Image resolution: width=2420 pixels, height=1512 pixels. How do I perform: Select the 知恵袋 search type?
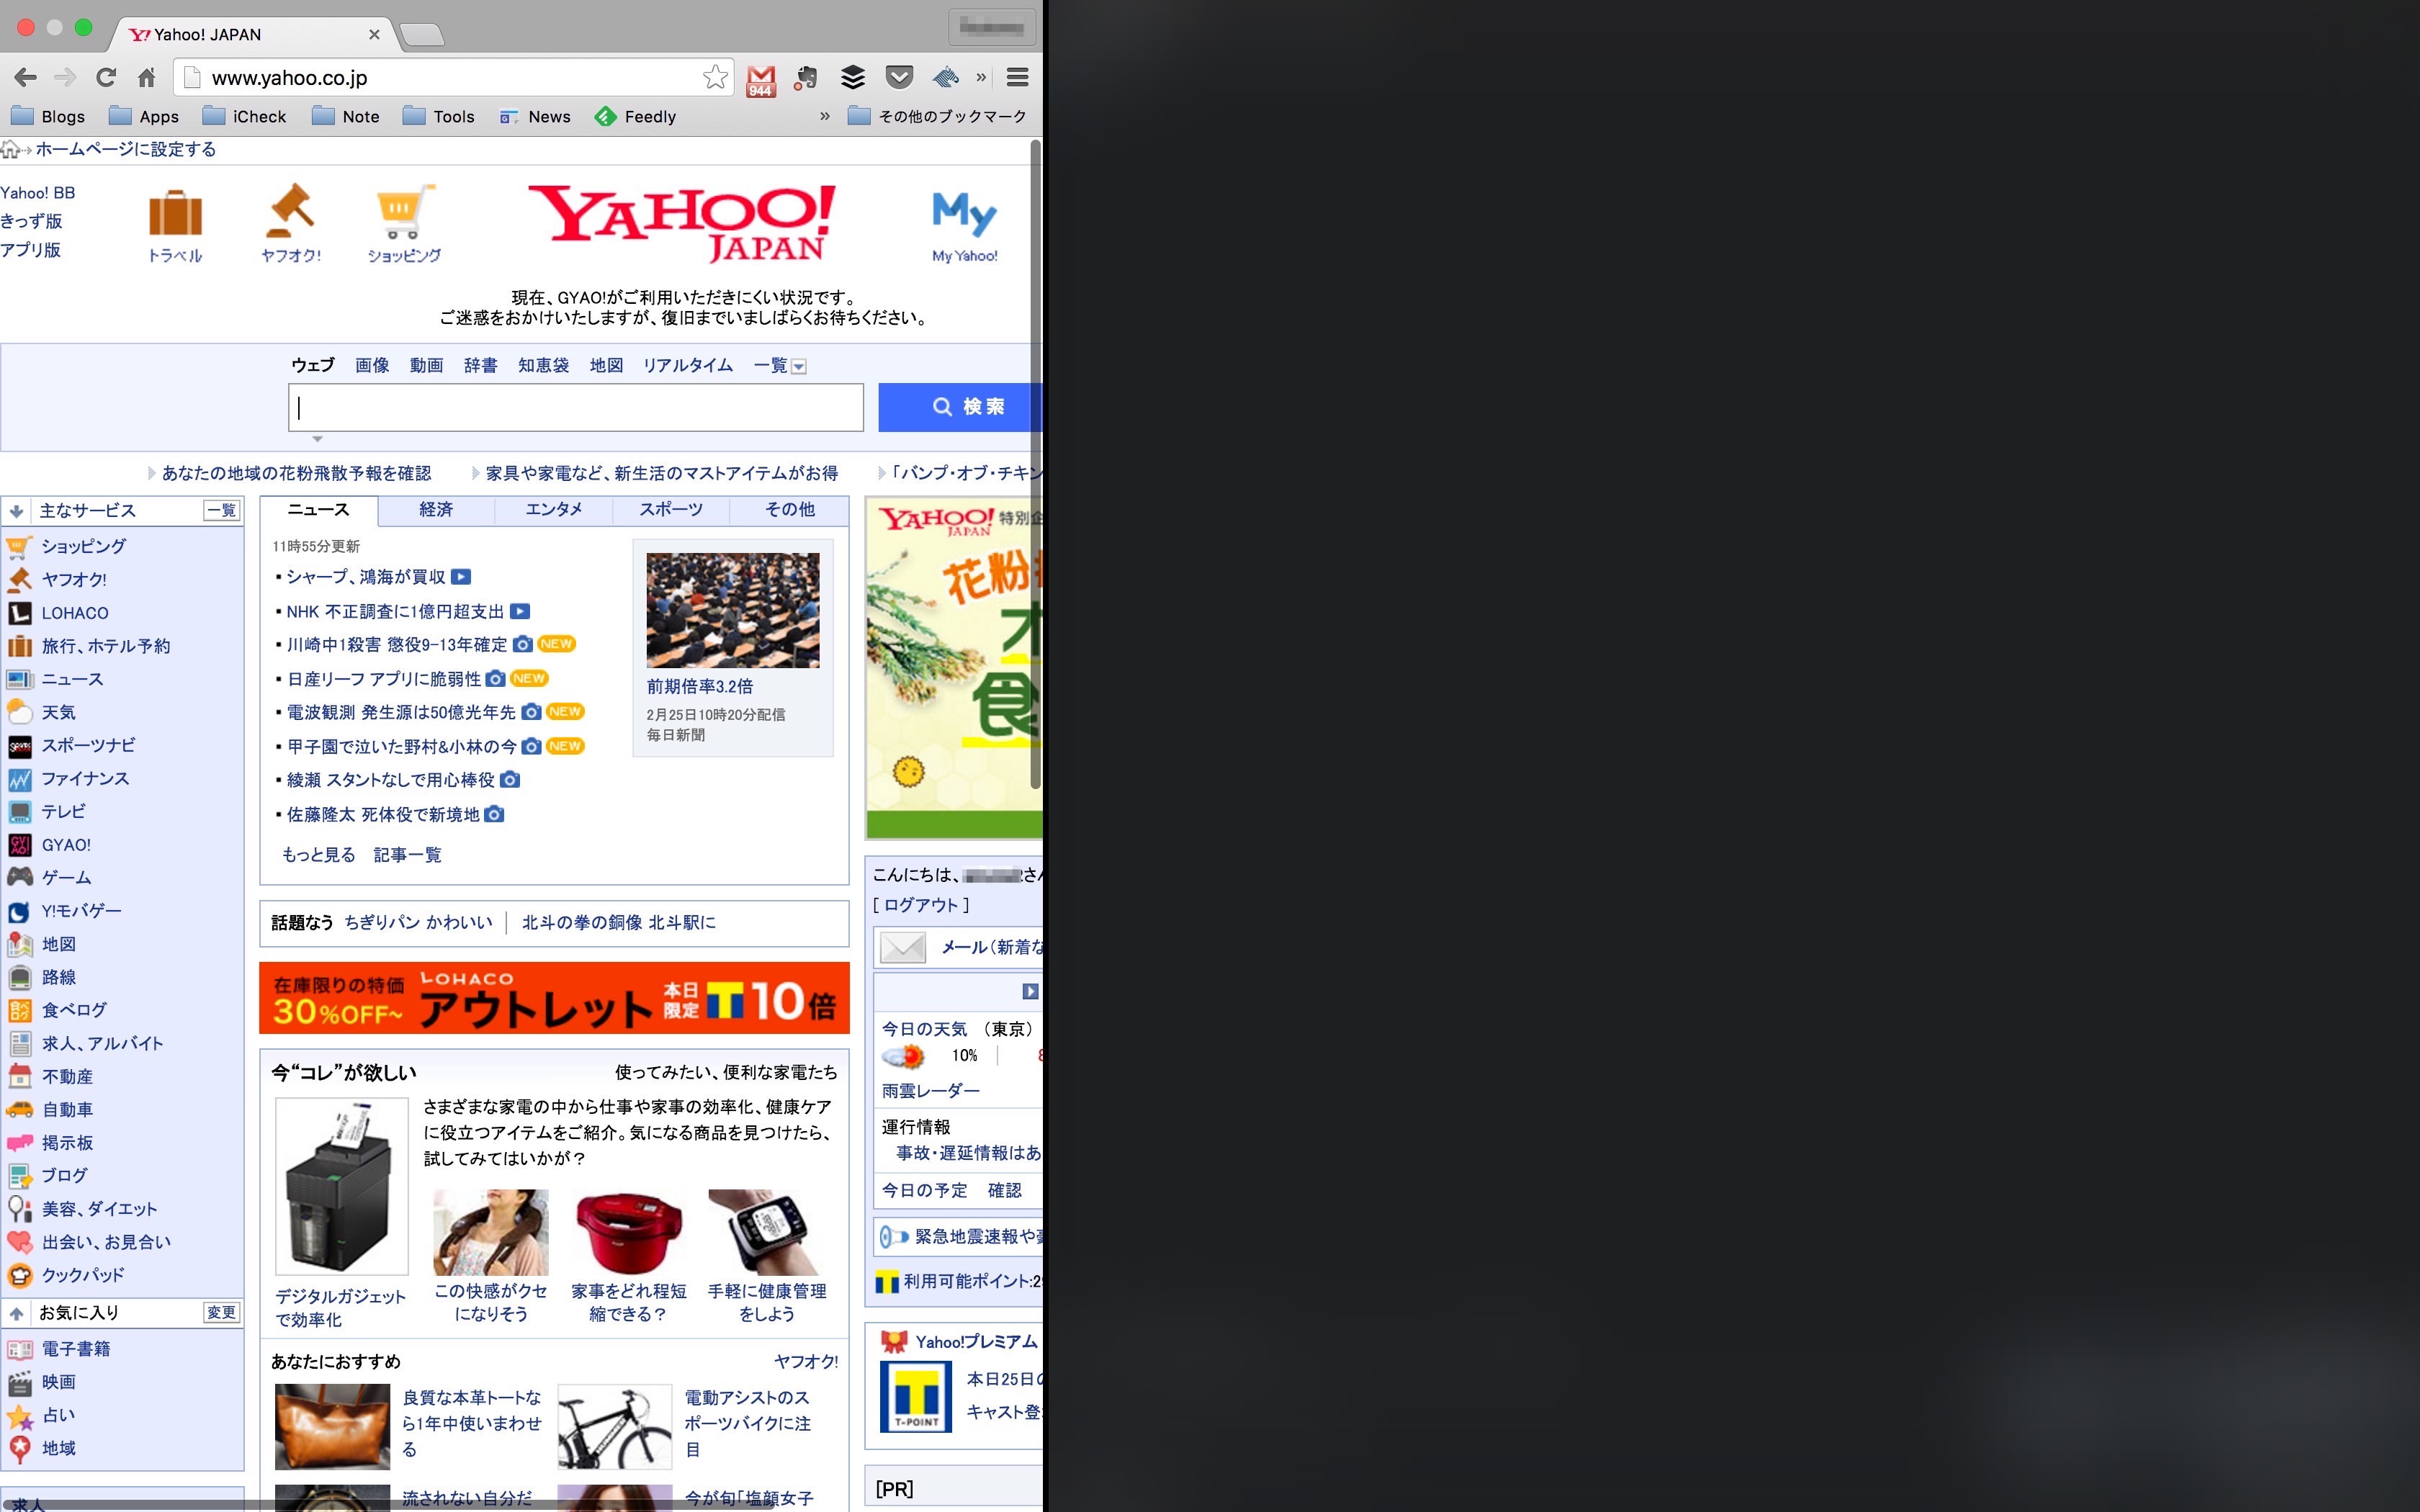[x=543, y=366]
